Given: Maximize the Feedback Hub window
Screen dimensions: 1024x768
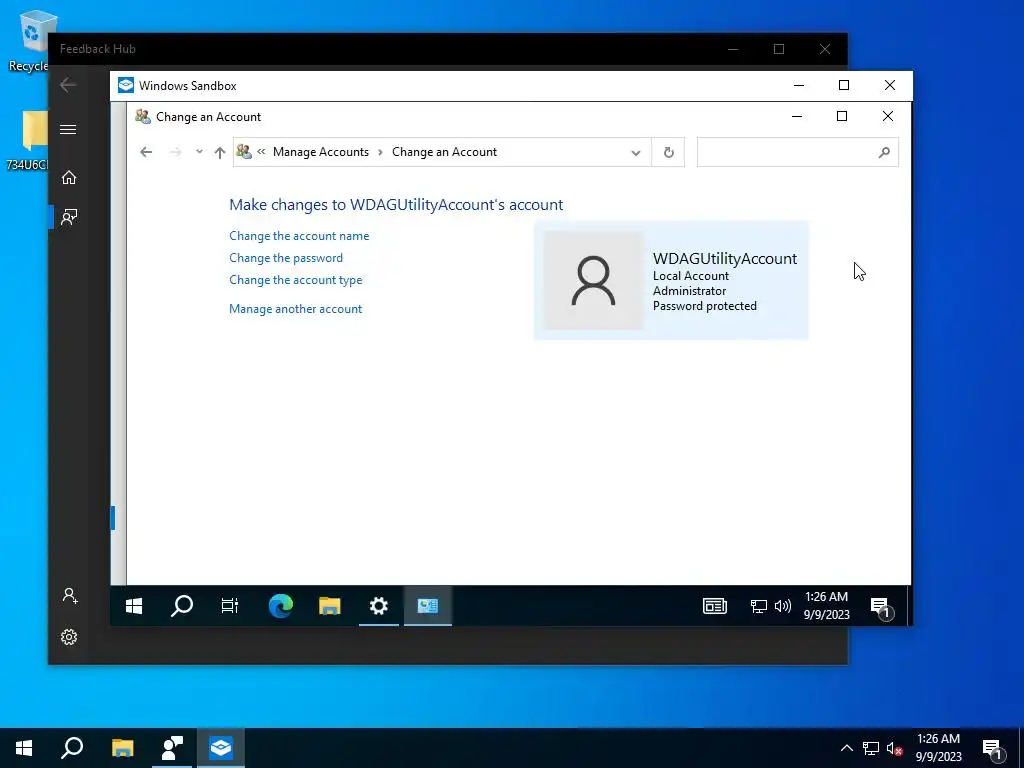Looking at the screenshot, I should tap(778, 49).
